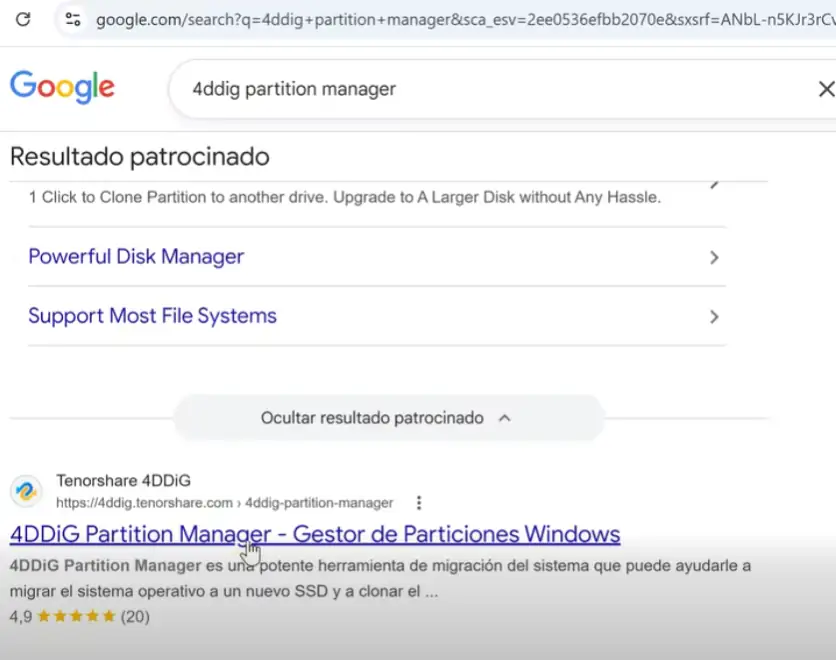Viewport: 836px width, 660px height.
Task: Click the Tenorshare 4DDiG favicon
Action: (26, 491)
